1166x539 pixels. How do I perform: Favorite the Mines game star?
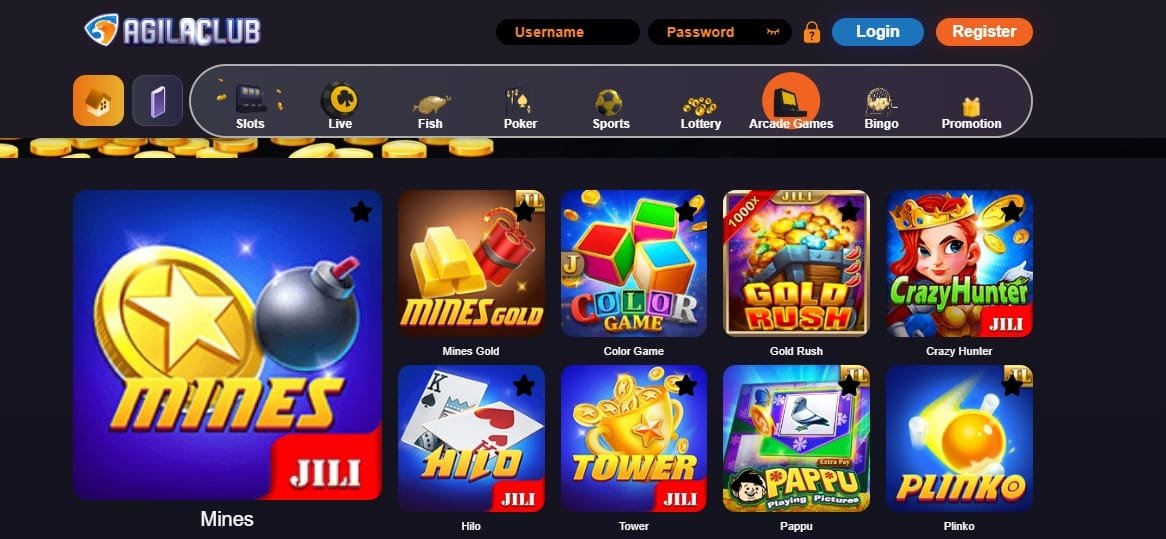point(361,211)
